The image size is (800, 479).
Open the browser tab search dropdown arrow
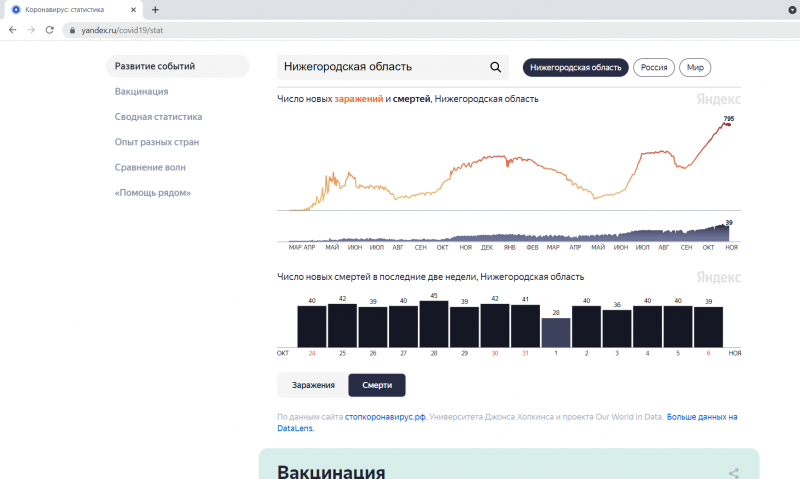click(792, 10)
